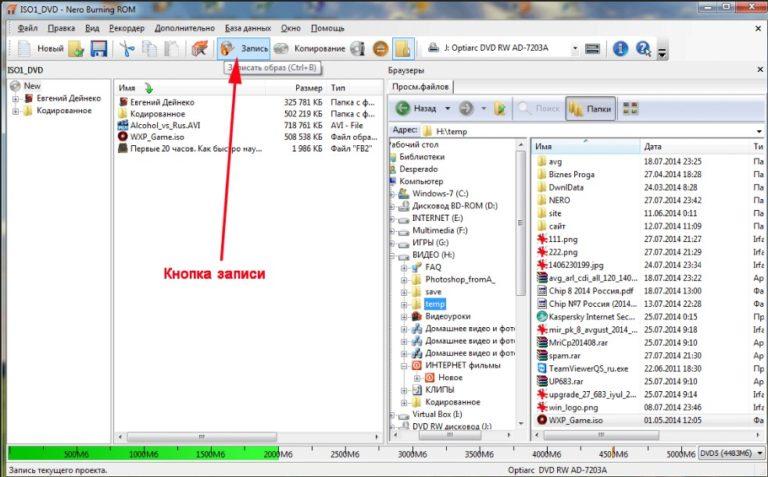768x477 pixels.
Task: Select win_logo.png file
Action: [573, 407]
